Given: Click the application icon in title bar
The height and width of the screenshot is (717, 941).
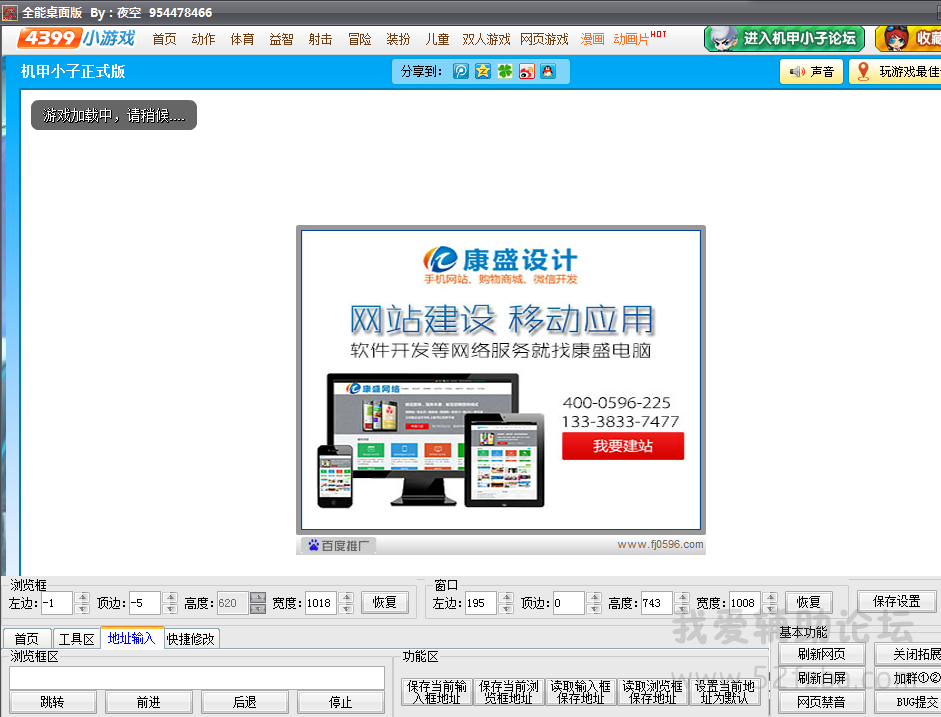Looking at the screenshot, I should click(10, 12).
